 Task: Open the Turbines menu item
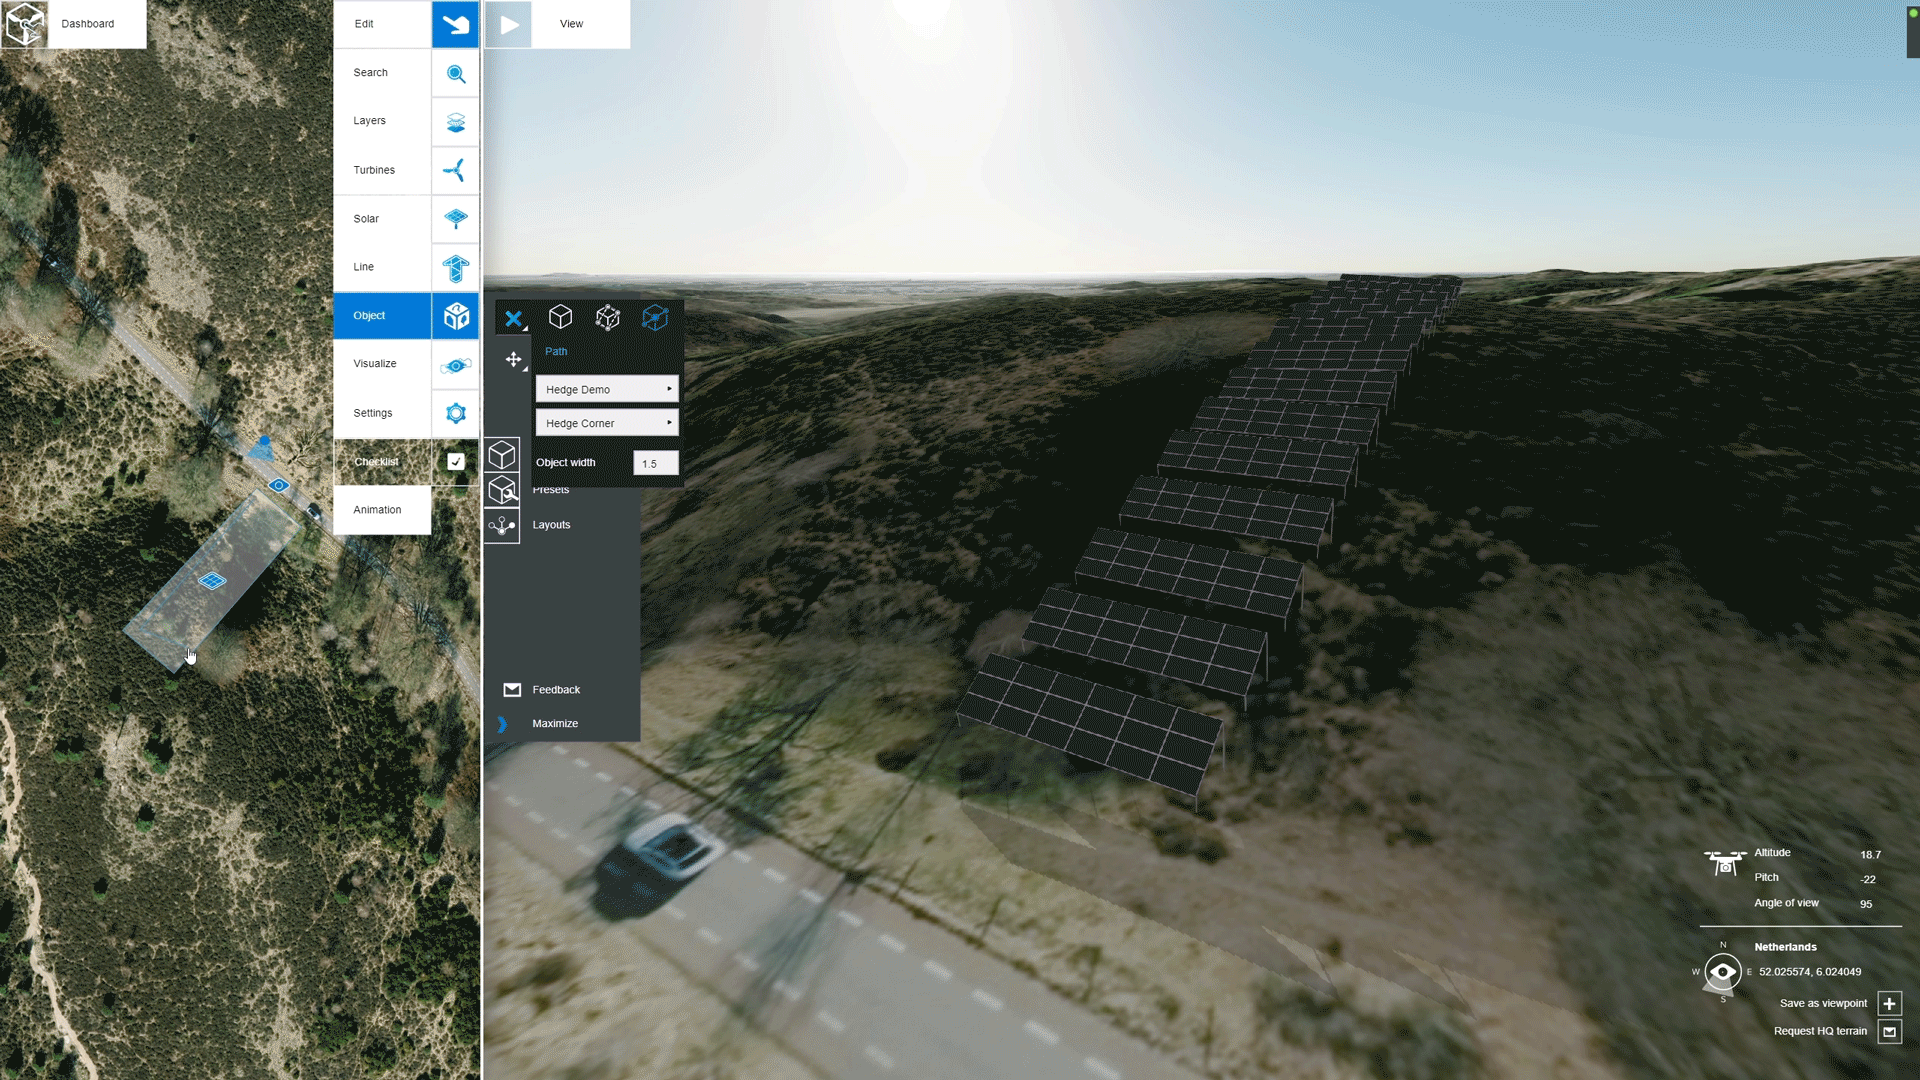pyautogui.click(x=382, y=170)
